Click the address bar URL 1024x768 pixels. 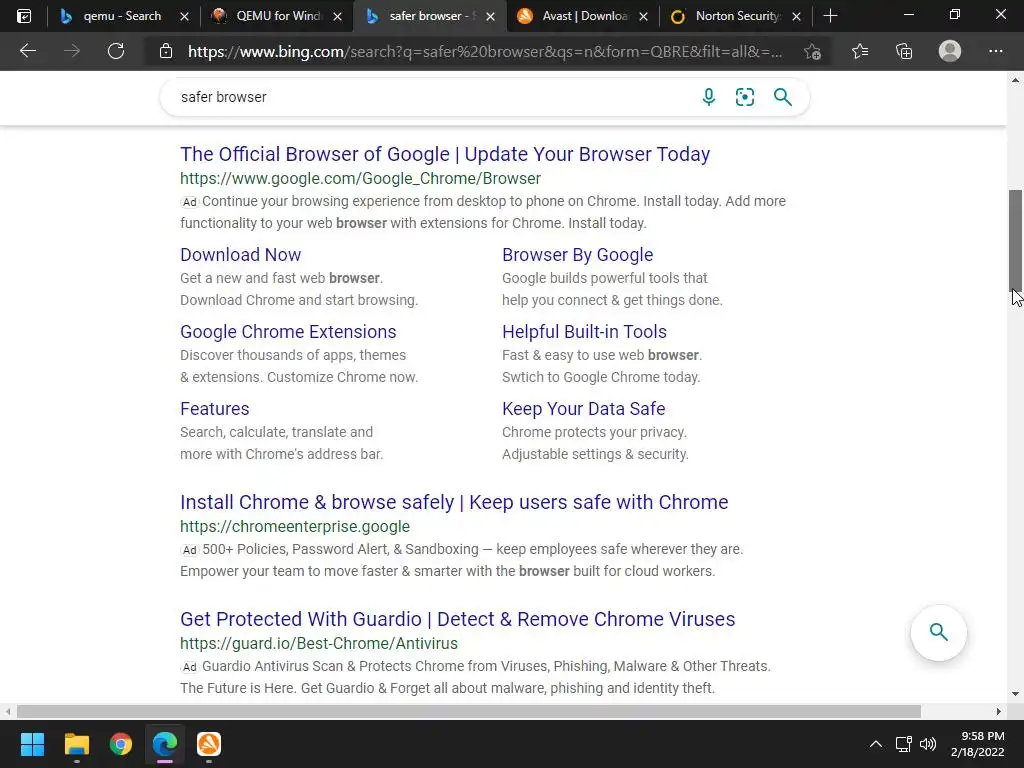click(485, 52)
